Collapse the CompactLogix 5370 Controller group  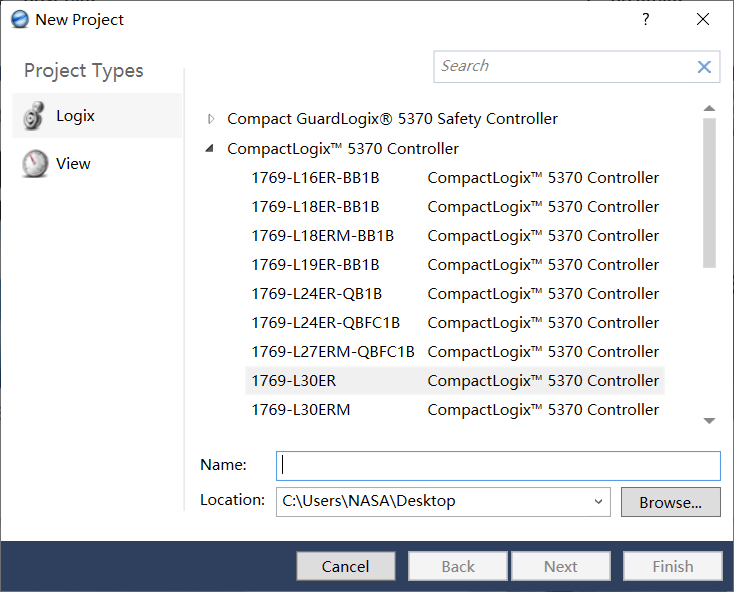(210, 149)
